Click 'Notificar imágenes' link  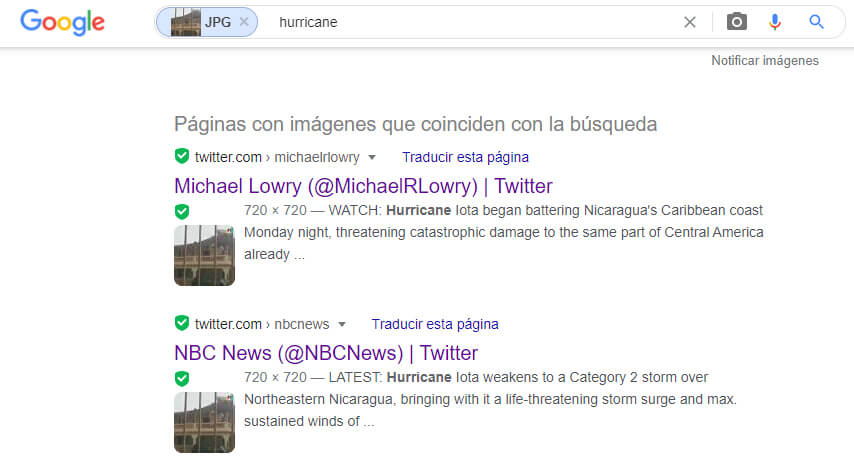click(x=765, y=60)
